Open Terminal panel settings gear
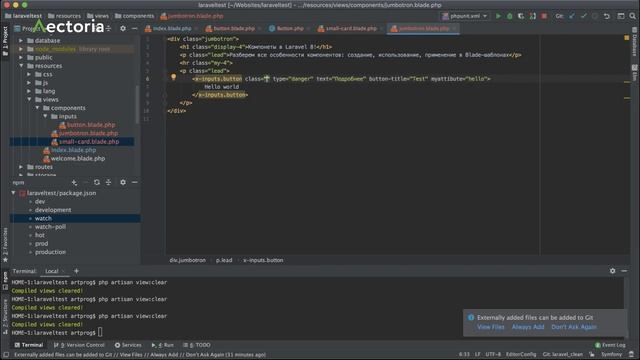 pyautogui.click(x=613, y=271)
